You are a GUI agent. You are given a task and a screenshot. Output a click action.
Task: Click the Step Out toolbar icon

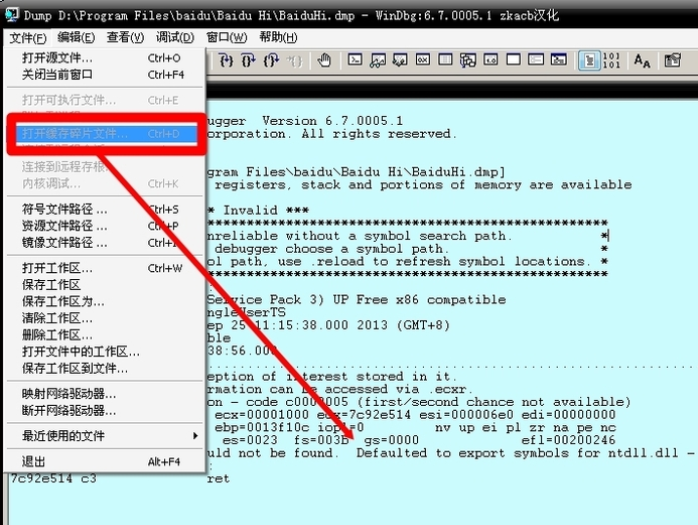pyautogui.click(x=270, y=61)
